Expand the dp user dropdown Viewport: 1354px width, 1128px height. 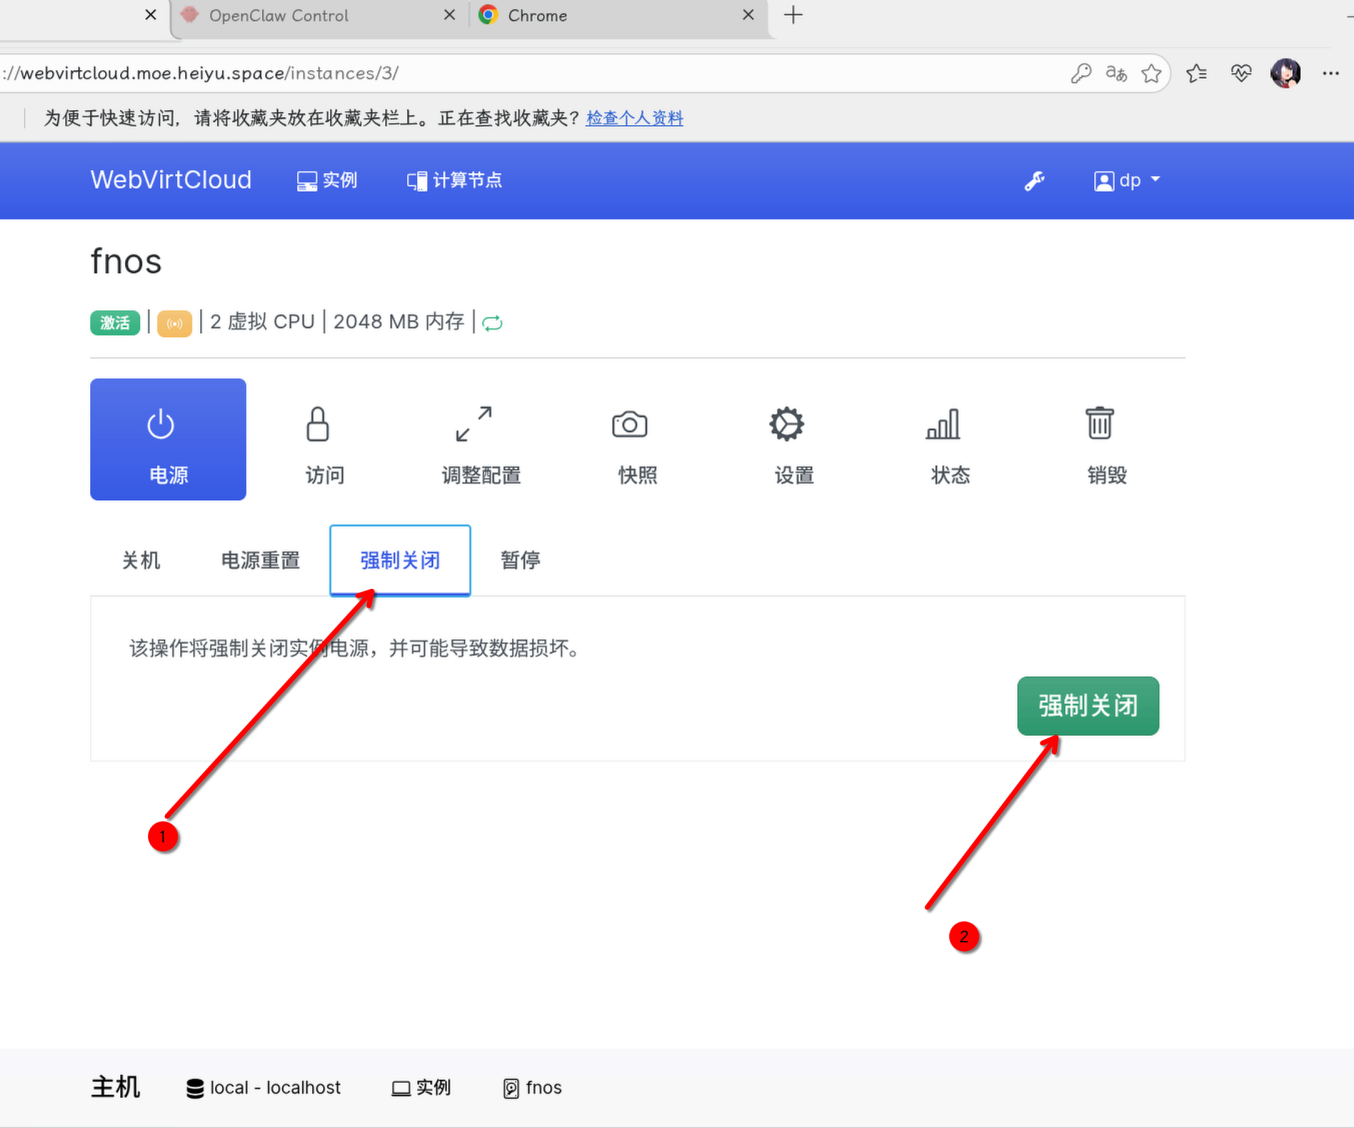coord(1127,181)
